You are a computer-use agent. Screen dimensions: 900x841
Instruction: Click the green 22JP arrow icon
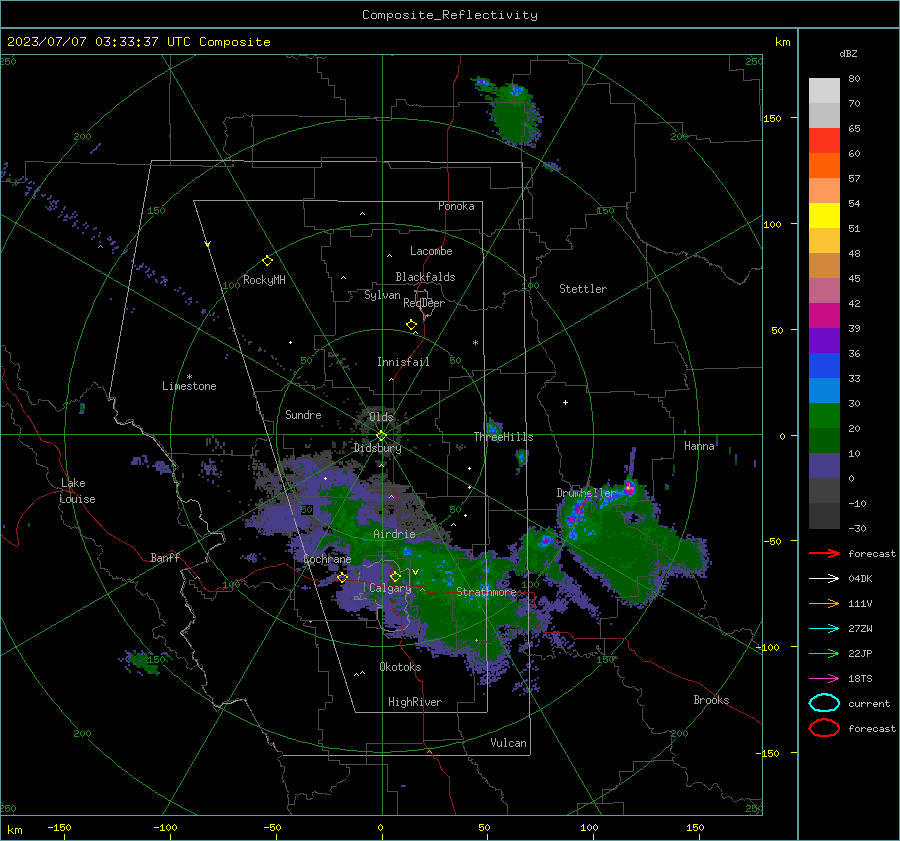point(824,653)
